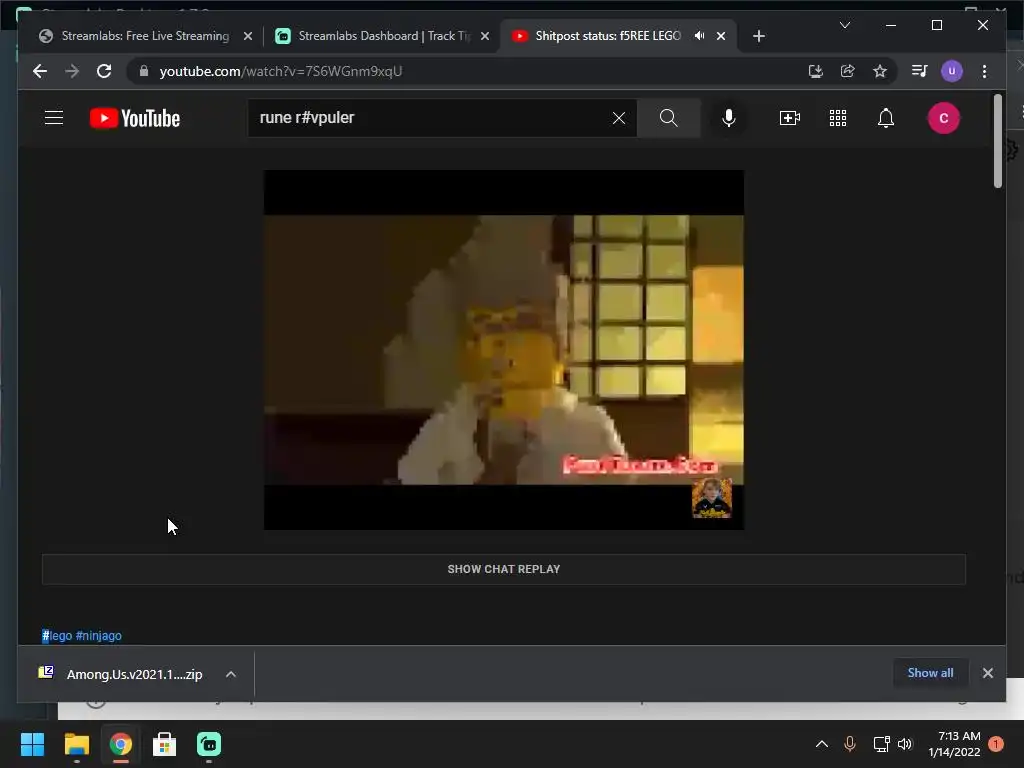Expand the tab search dropdown chevron
The height and width of the screenshot is (768, 1024).
(x=844, y=25)
